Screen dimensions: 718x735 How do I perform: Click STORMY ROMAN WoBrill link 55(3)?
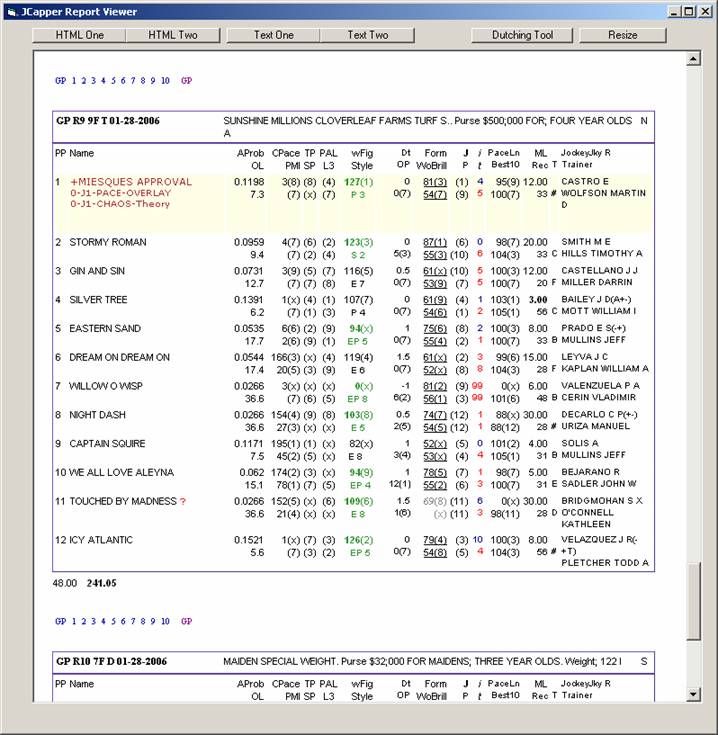pos(435,255)
